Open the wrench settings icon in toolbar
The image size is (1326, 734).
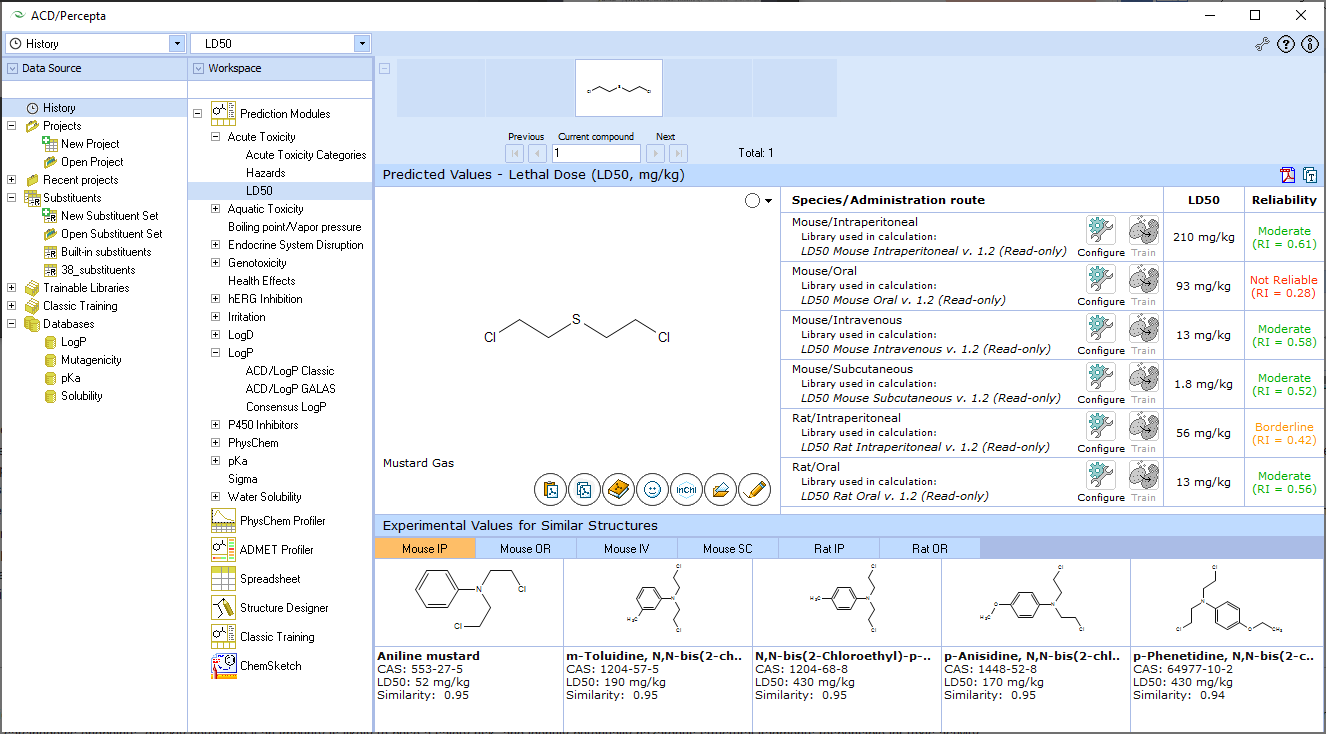click(x=1261, y=44)
